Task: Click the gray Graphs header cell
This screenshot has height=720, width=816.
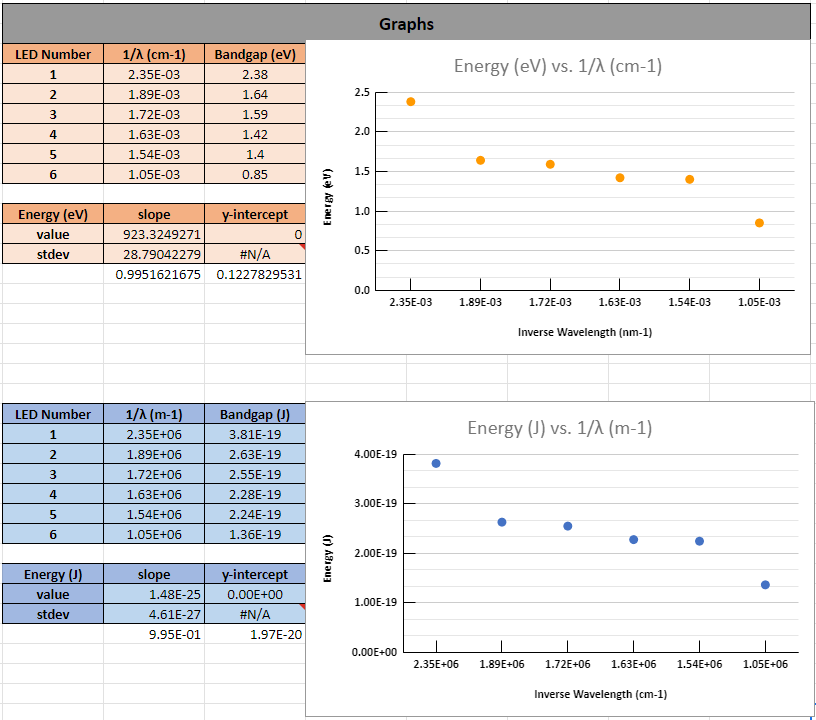Action: 406,24
